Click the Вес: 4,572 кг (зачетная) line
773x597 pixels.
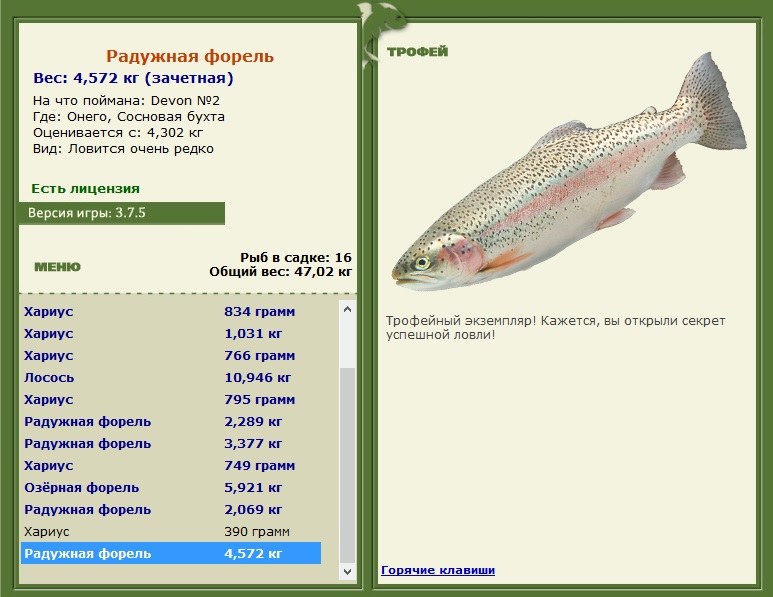[x=133, y=78]
